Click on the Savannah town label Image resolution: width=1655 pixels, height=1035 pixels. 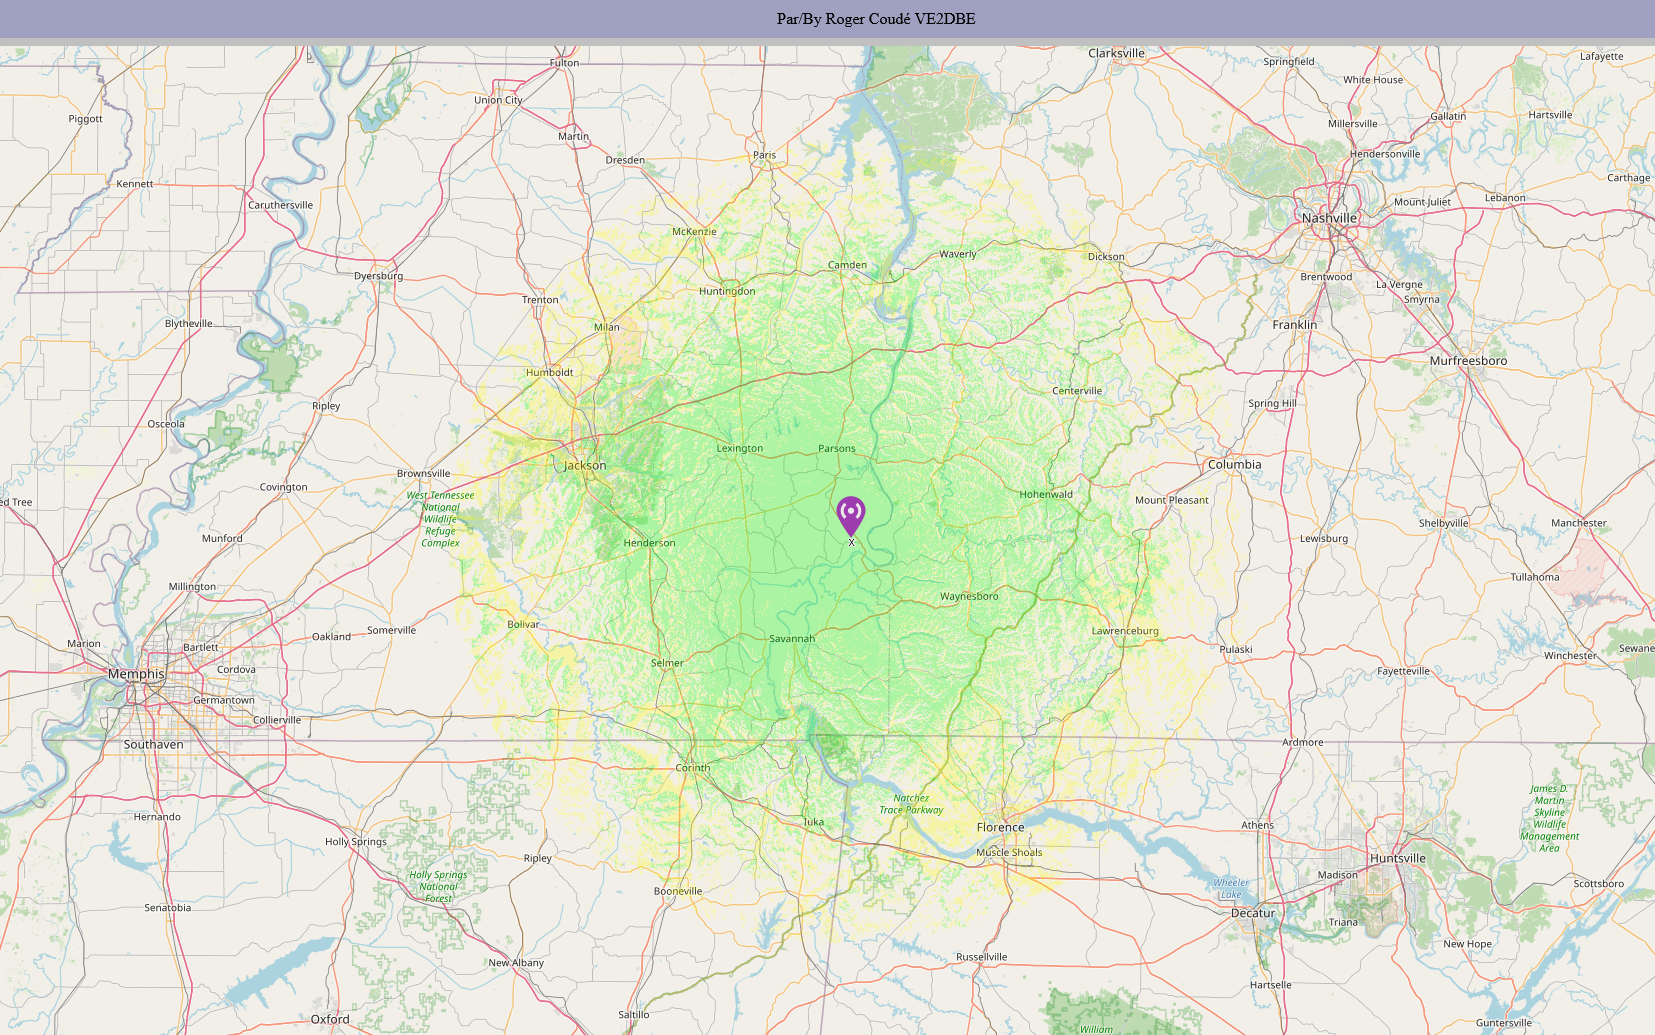click(x=792, y=638)
